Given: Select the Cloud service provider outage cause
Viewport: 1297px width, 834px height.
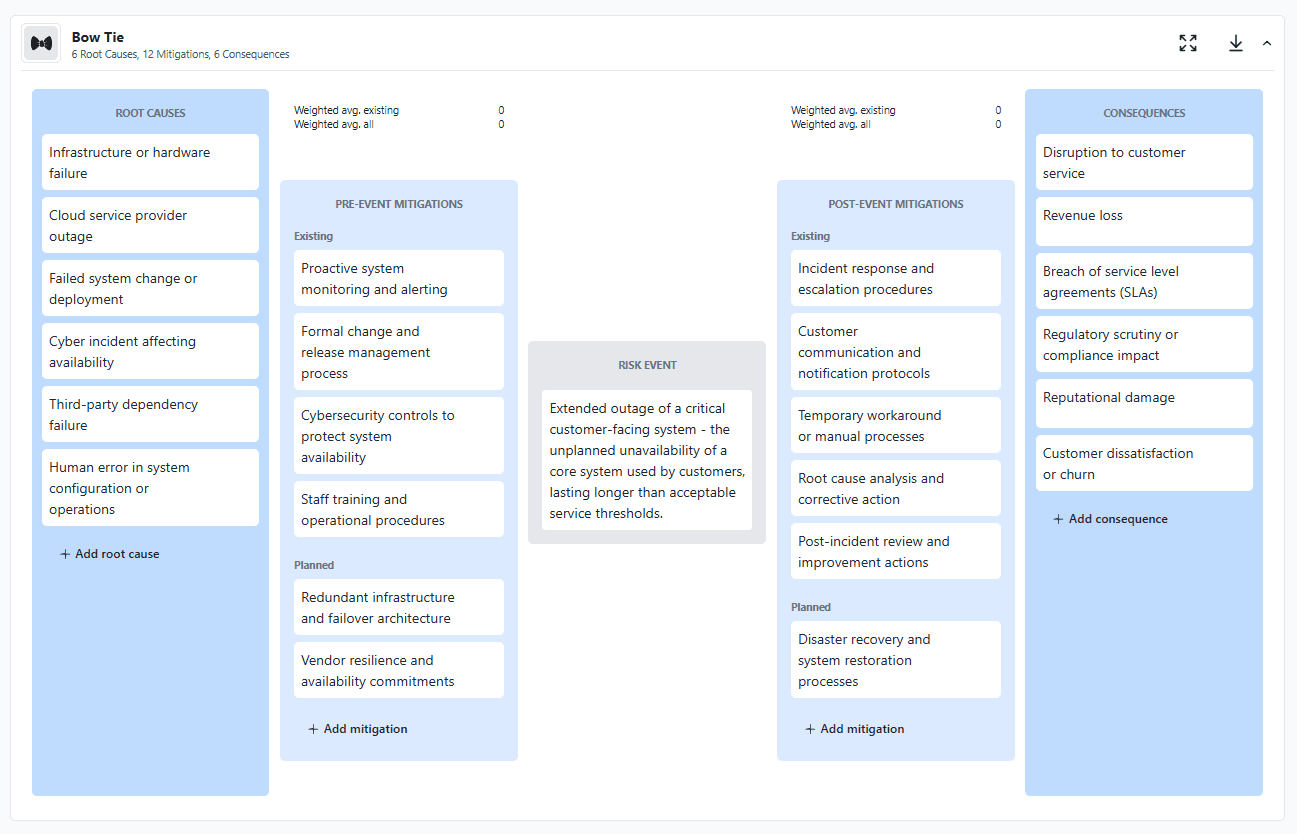Looking at the screenshot, I should point(150,225).
